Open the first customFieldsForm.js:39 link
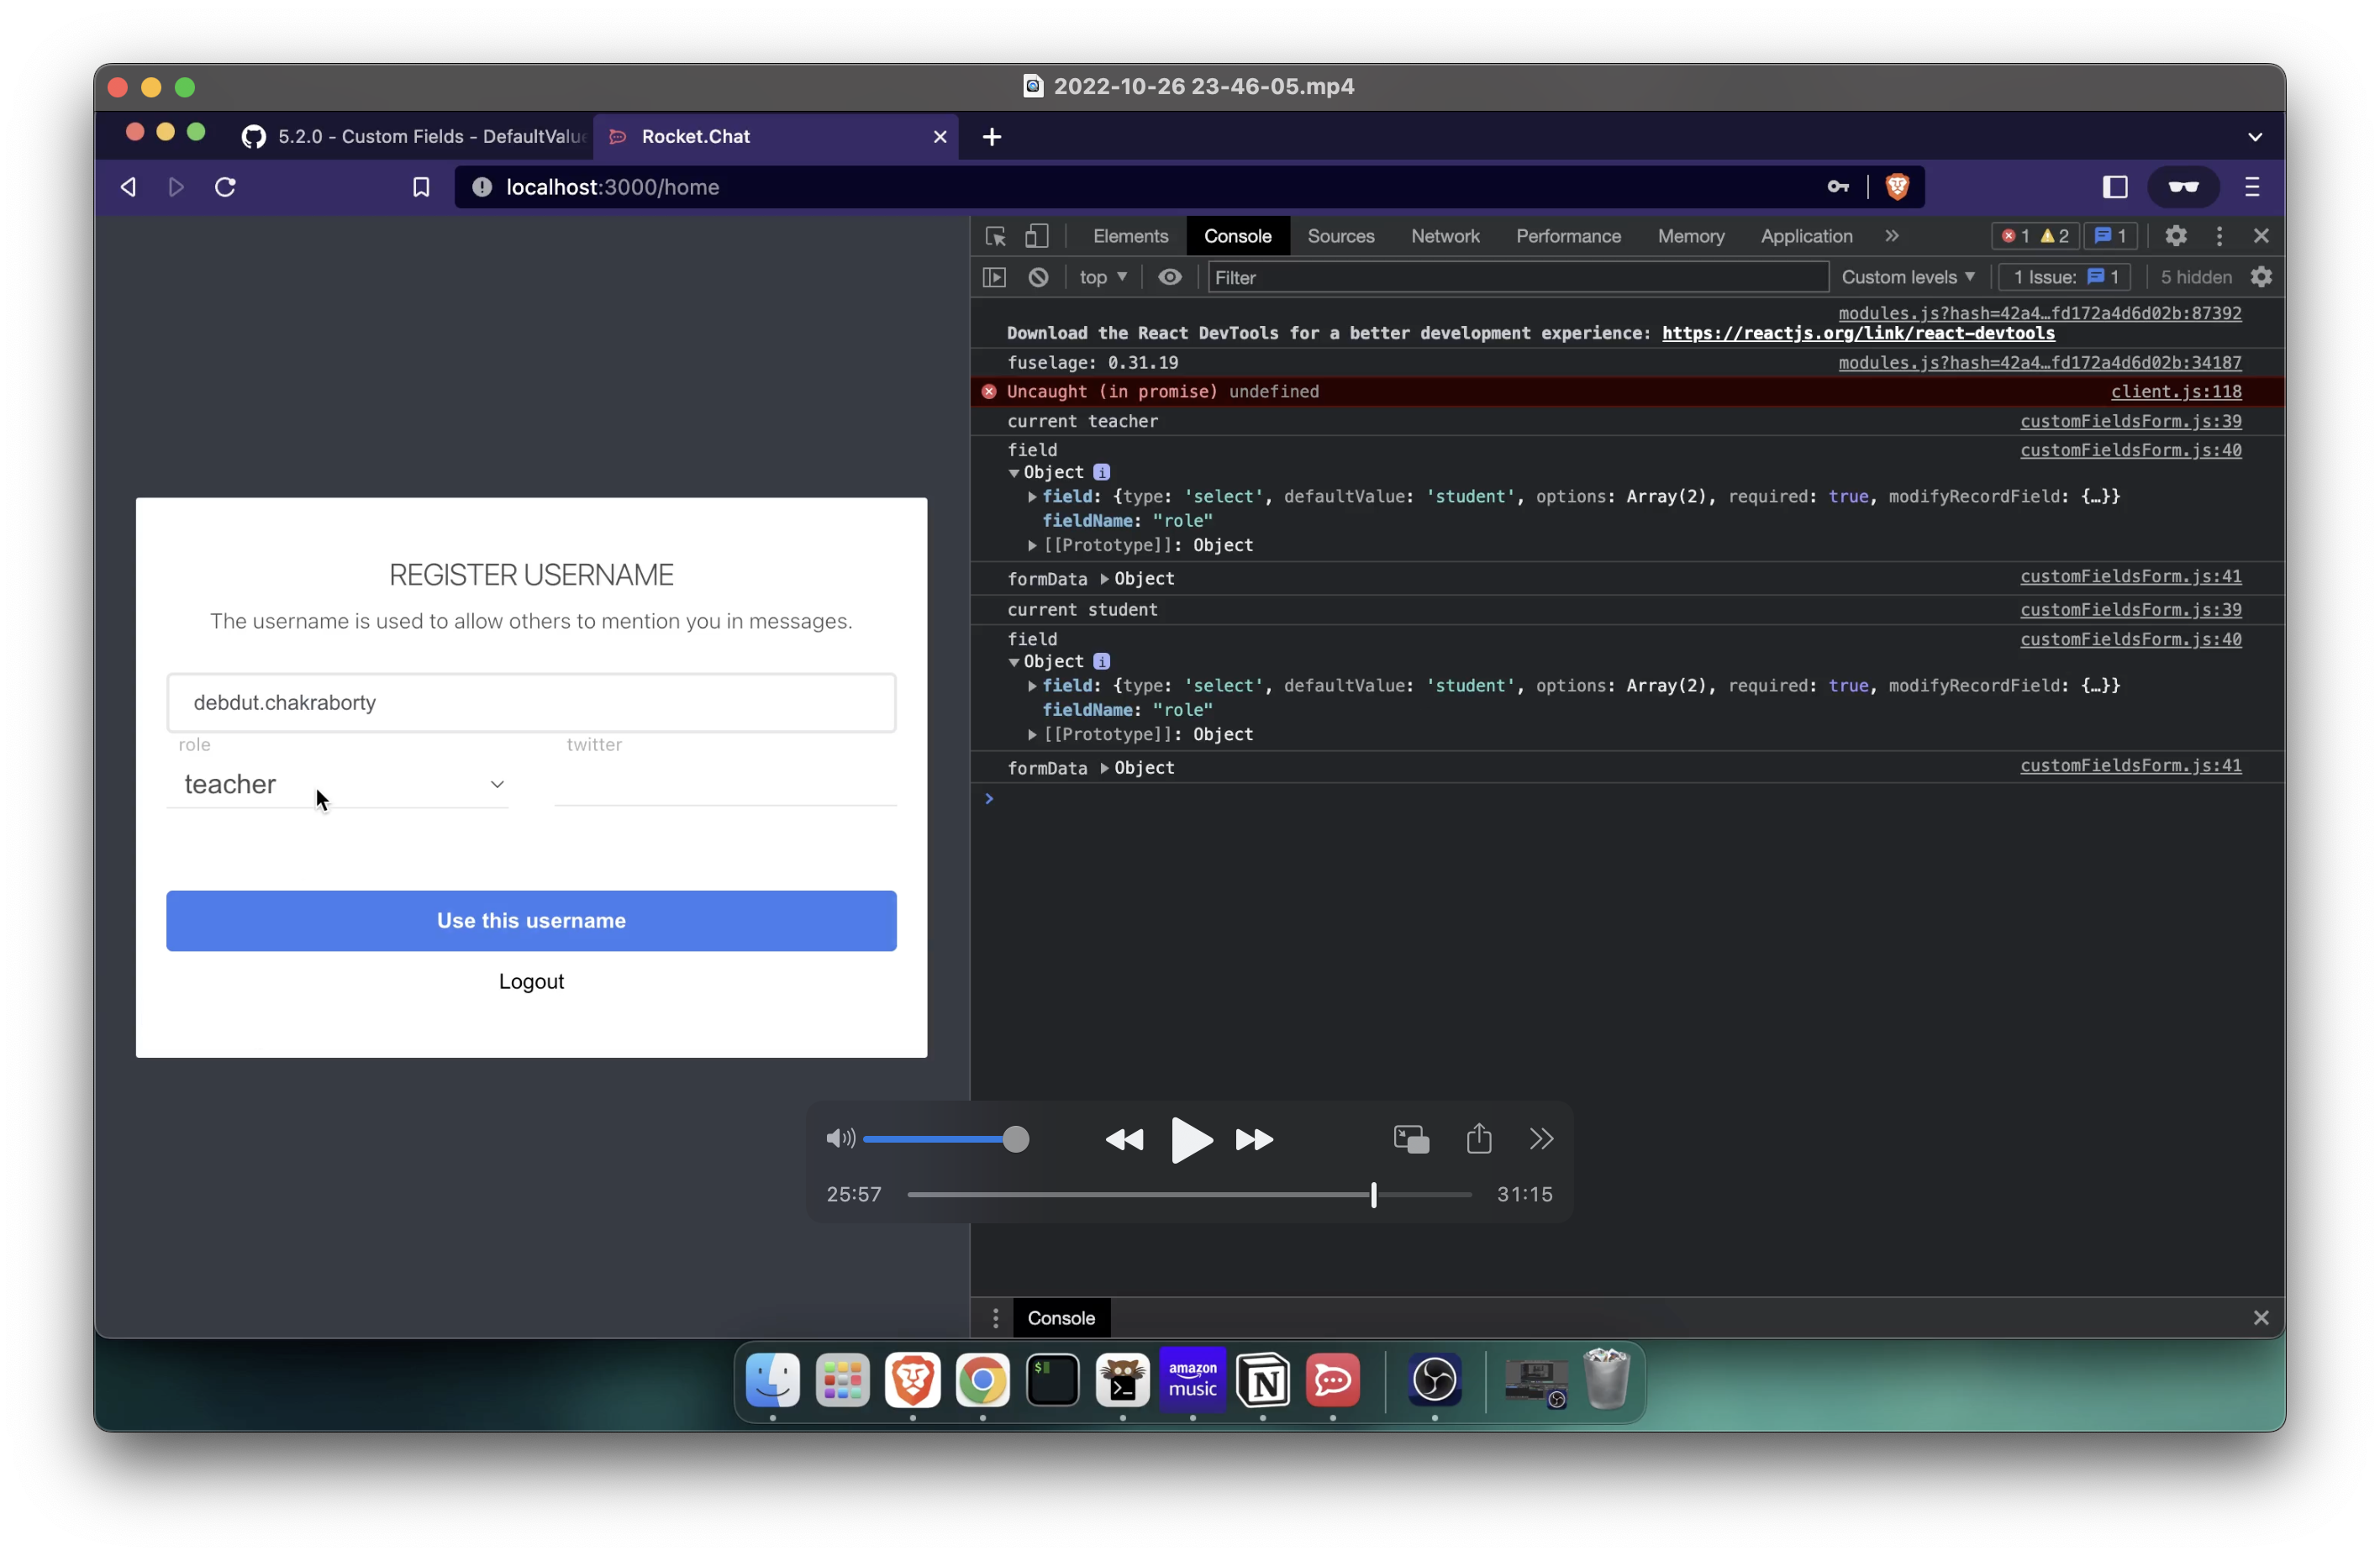 [2130, 421]
